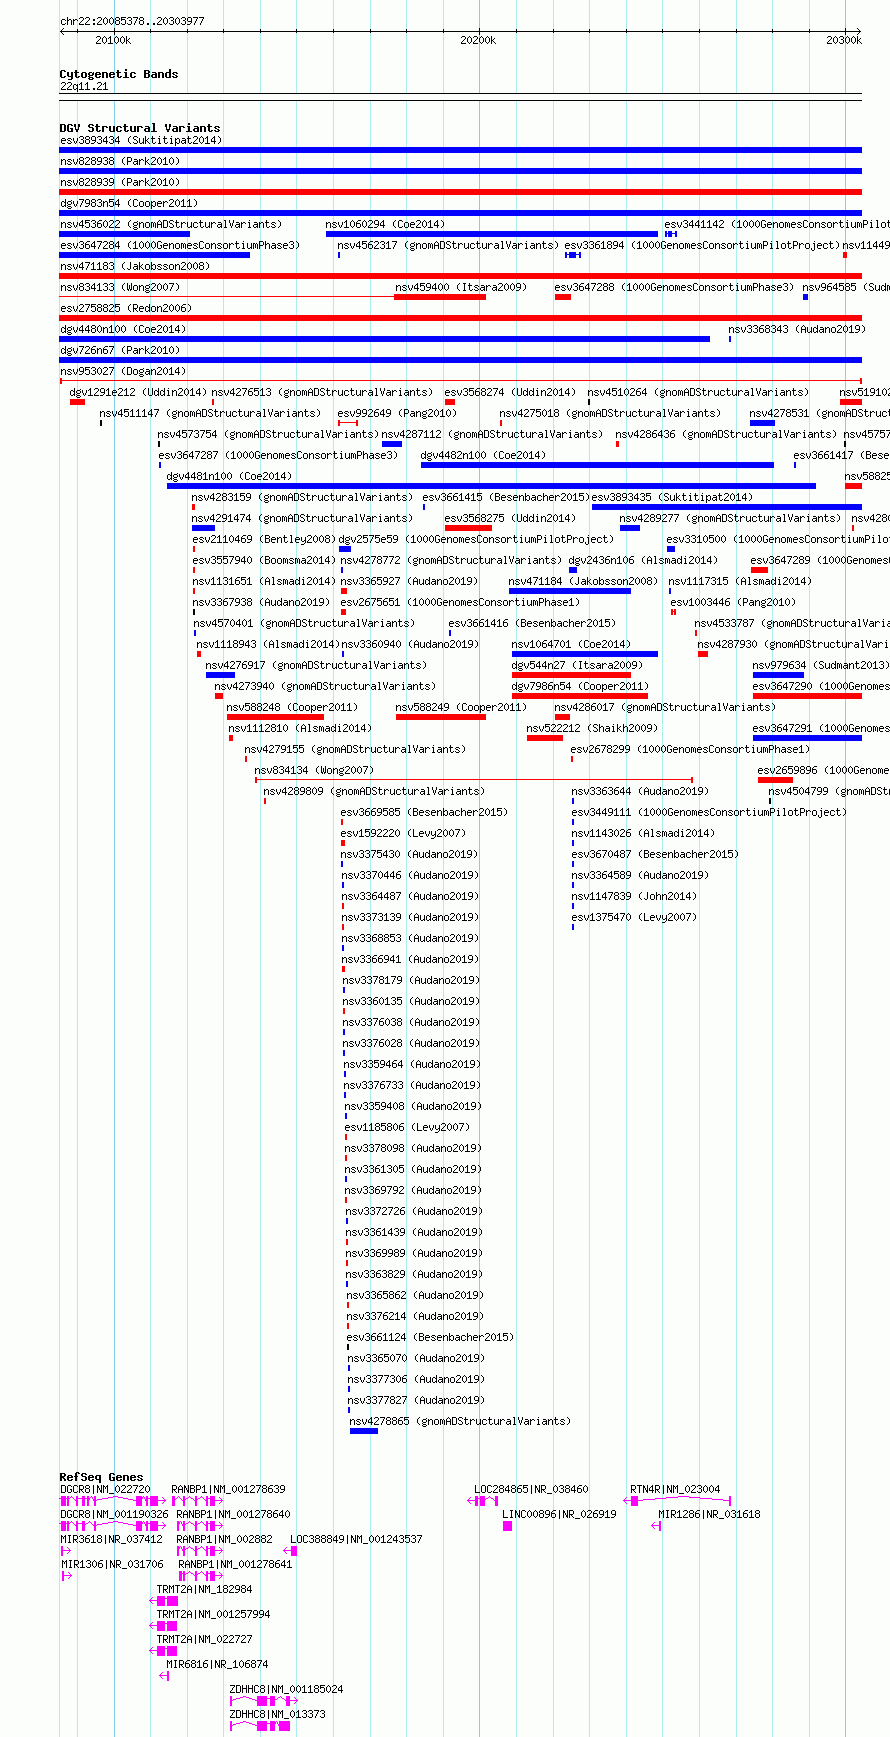Click esv1185806 (Levy2007) label
Viewport: 890px width, 1737px height.
[407, 1127]
